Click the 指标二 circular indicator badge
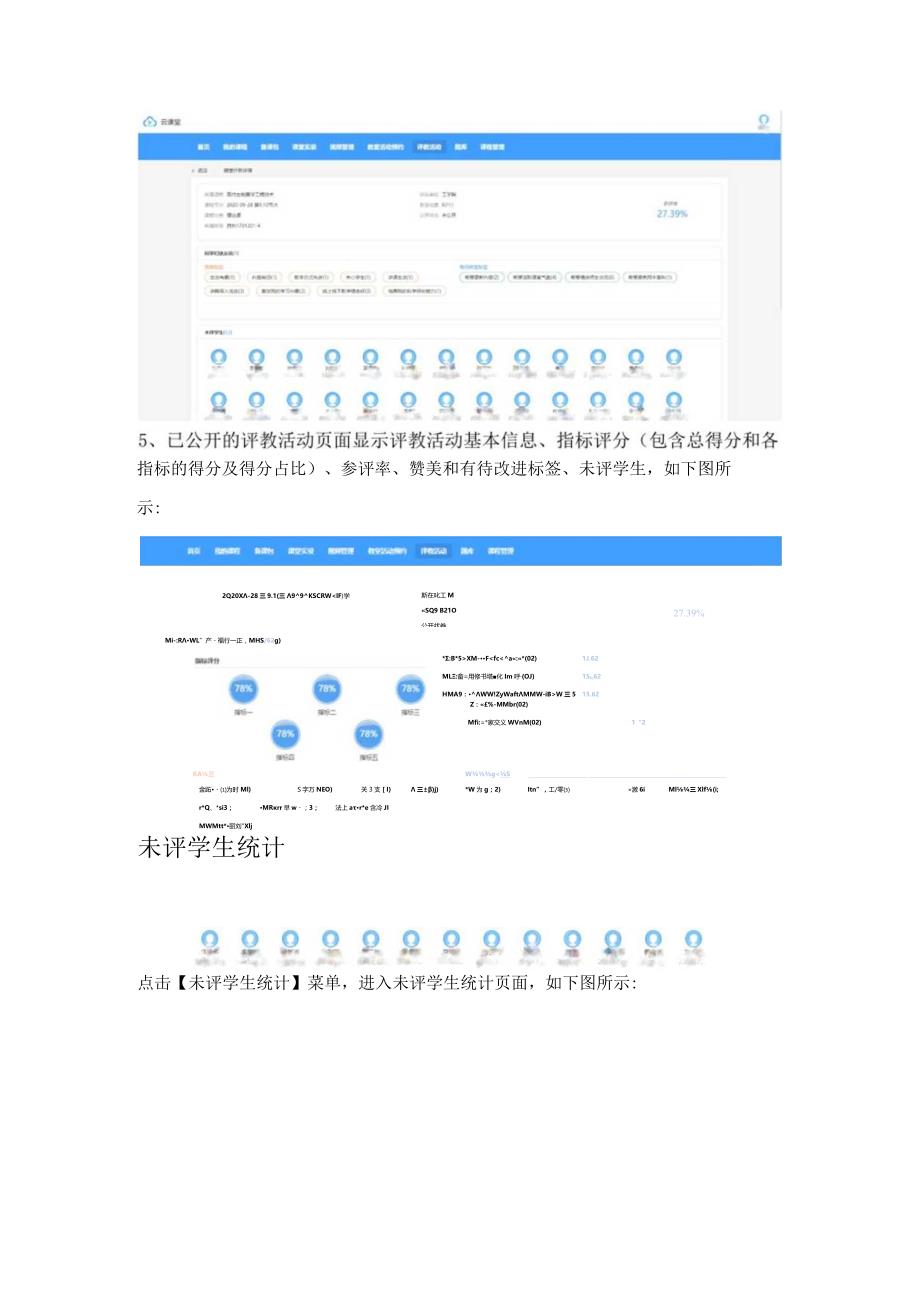Viewport: 920px width, 1301px height. (x=325, y=687)
